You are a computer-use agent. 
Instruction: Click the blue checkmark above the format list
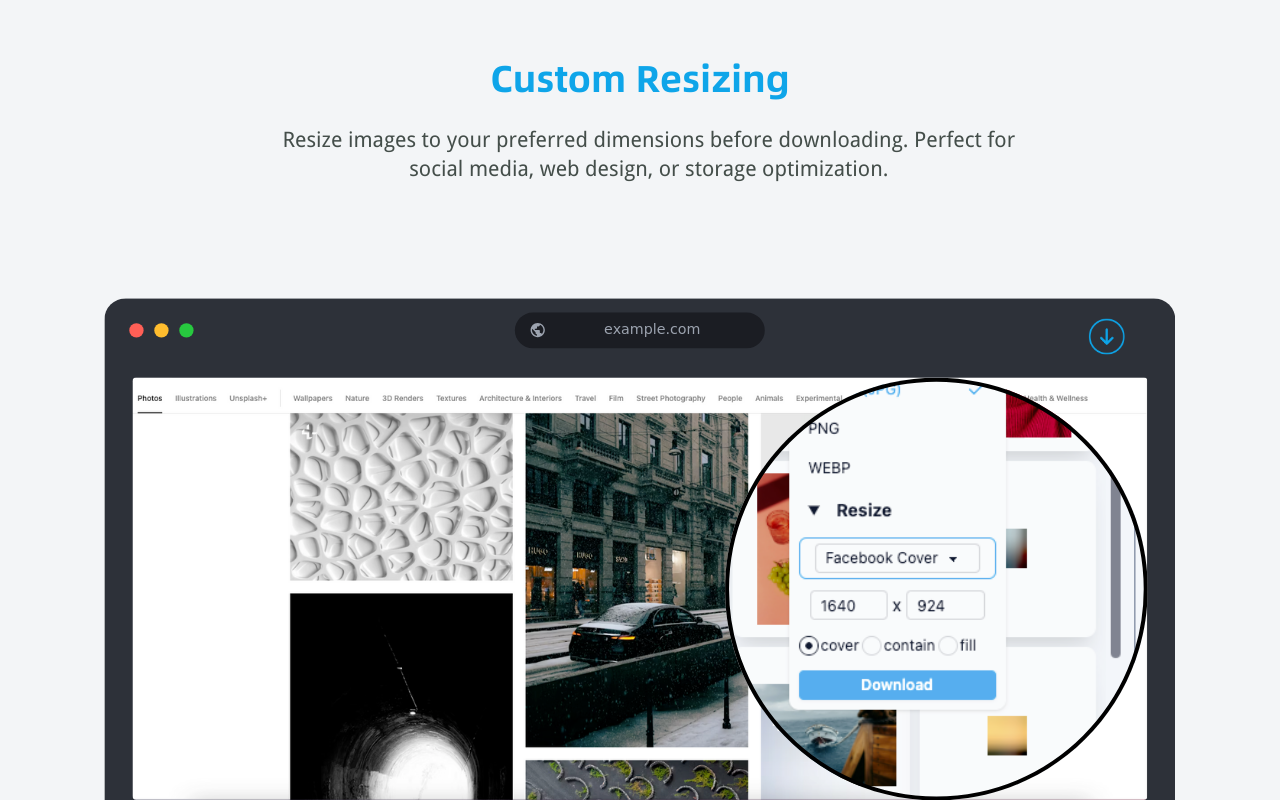point(974,391)
